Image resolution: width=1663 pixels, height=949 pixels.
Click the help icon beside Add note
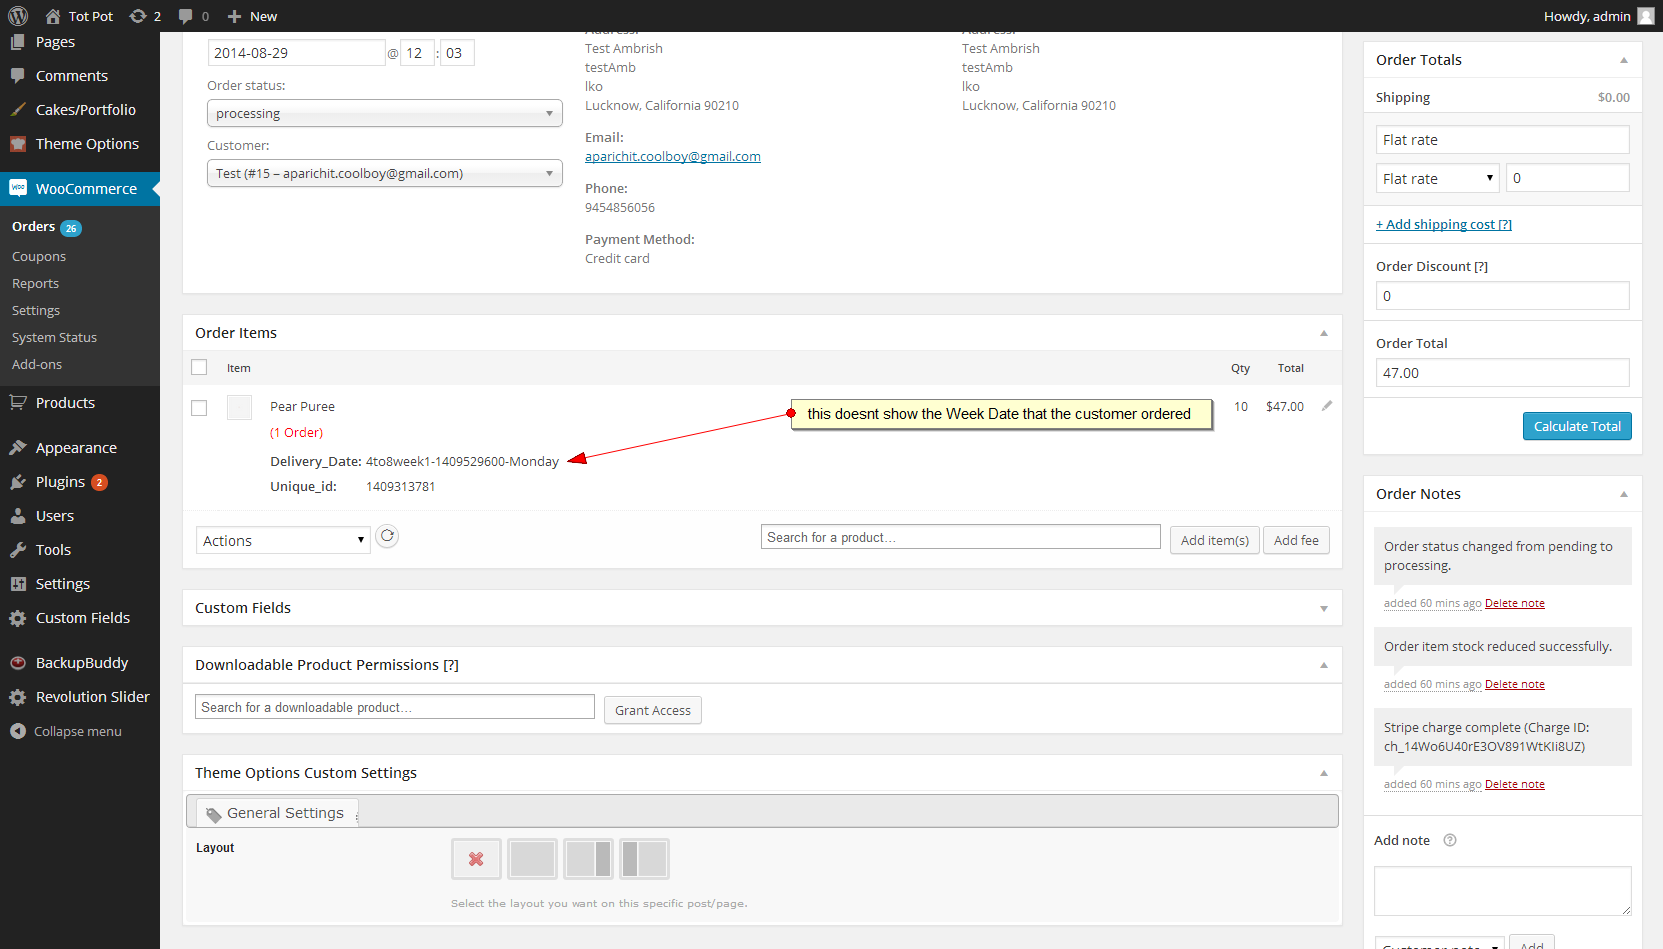(1450, 841)
